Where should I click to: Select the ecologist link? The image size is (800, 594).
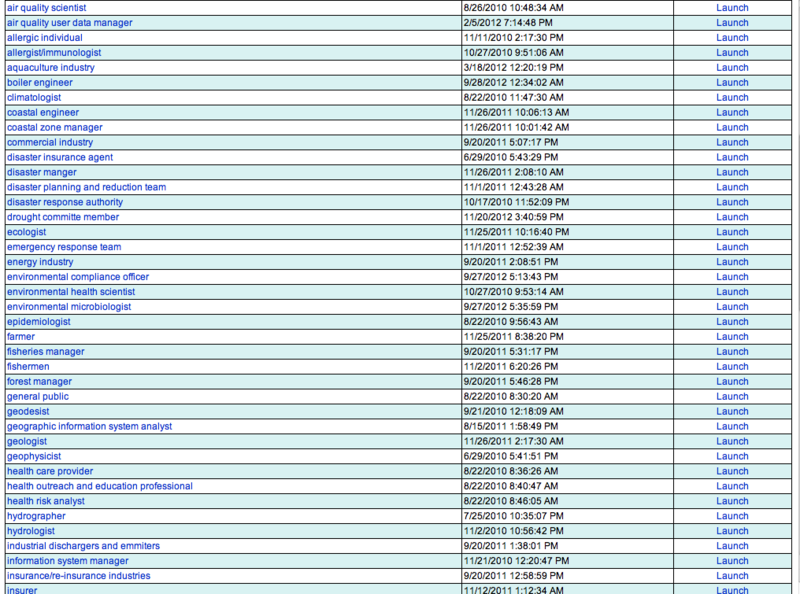click(x=26, y=232)
